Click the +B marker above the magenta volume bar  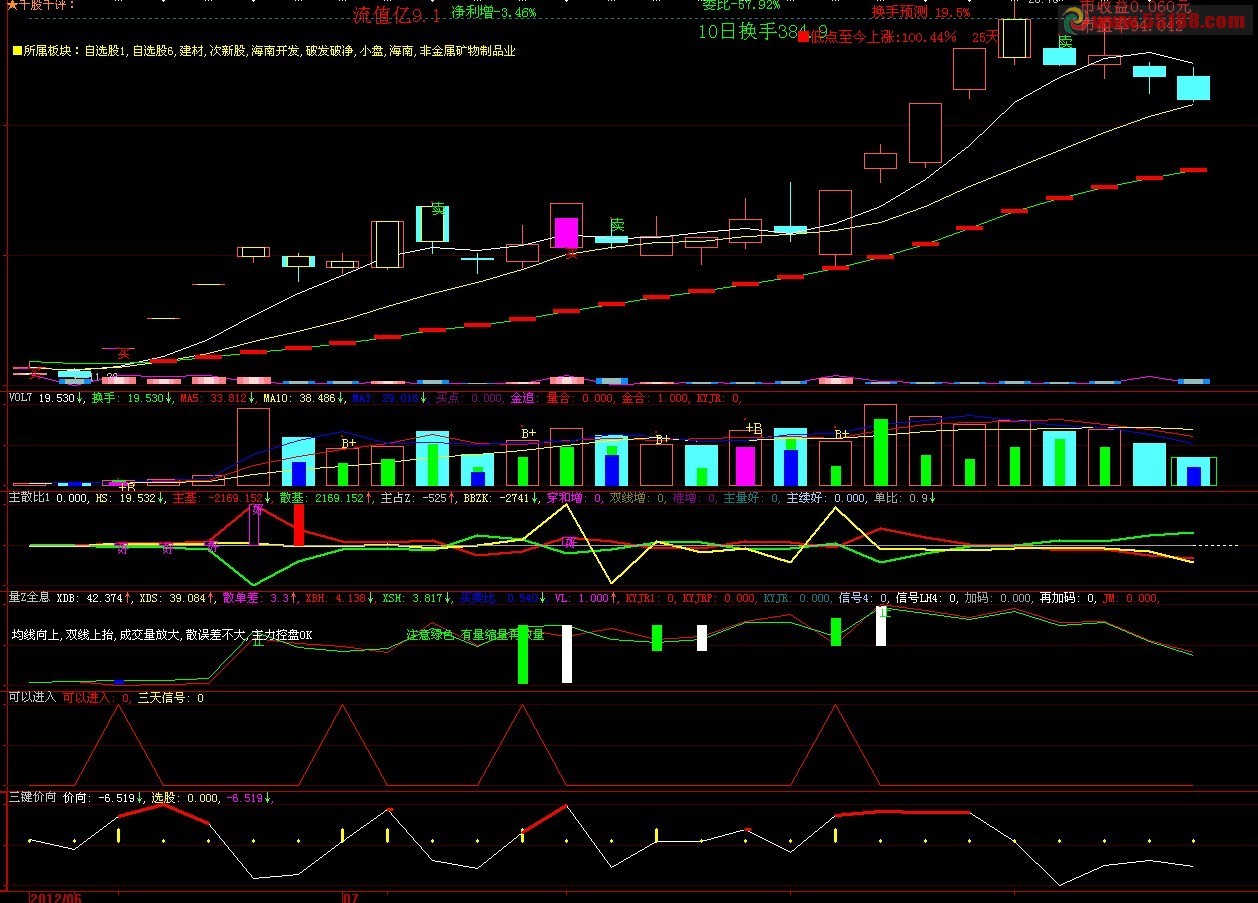coord(753,429)
